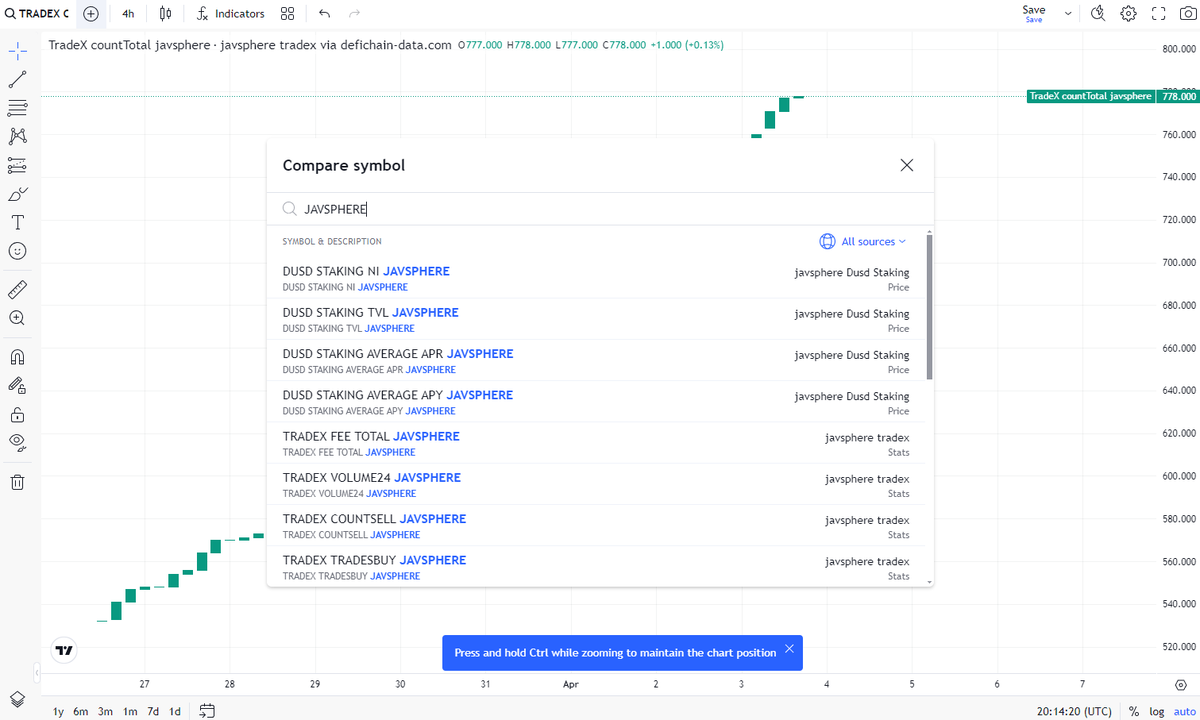
Task: Select DUSD STAKING NI JAVSPHERE result
Action: pos(596,278)
